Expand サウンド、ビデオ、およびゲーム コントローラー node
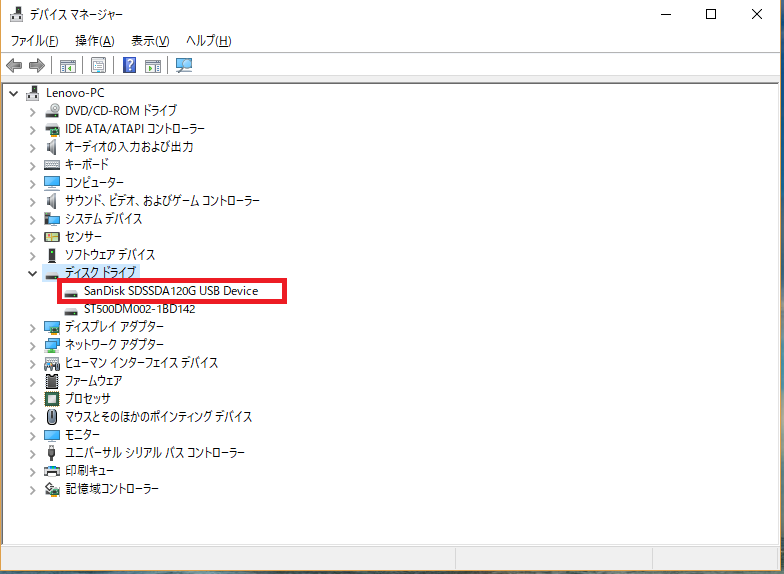The height and width of the screenshot is (574, 784). [32, 202]
